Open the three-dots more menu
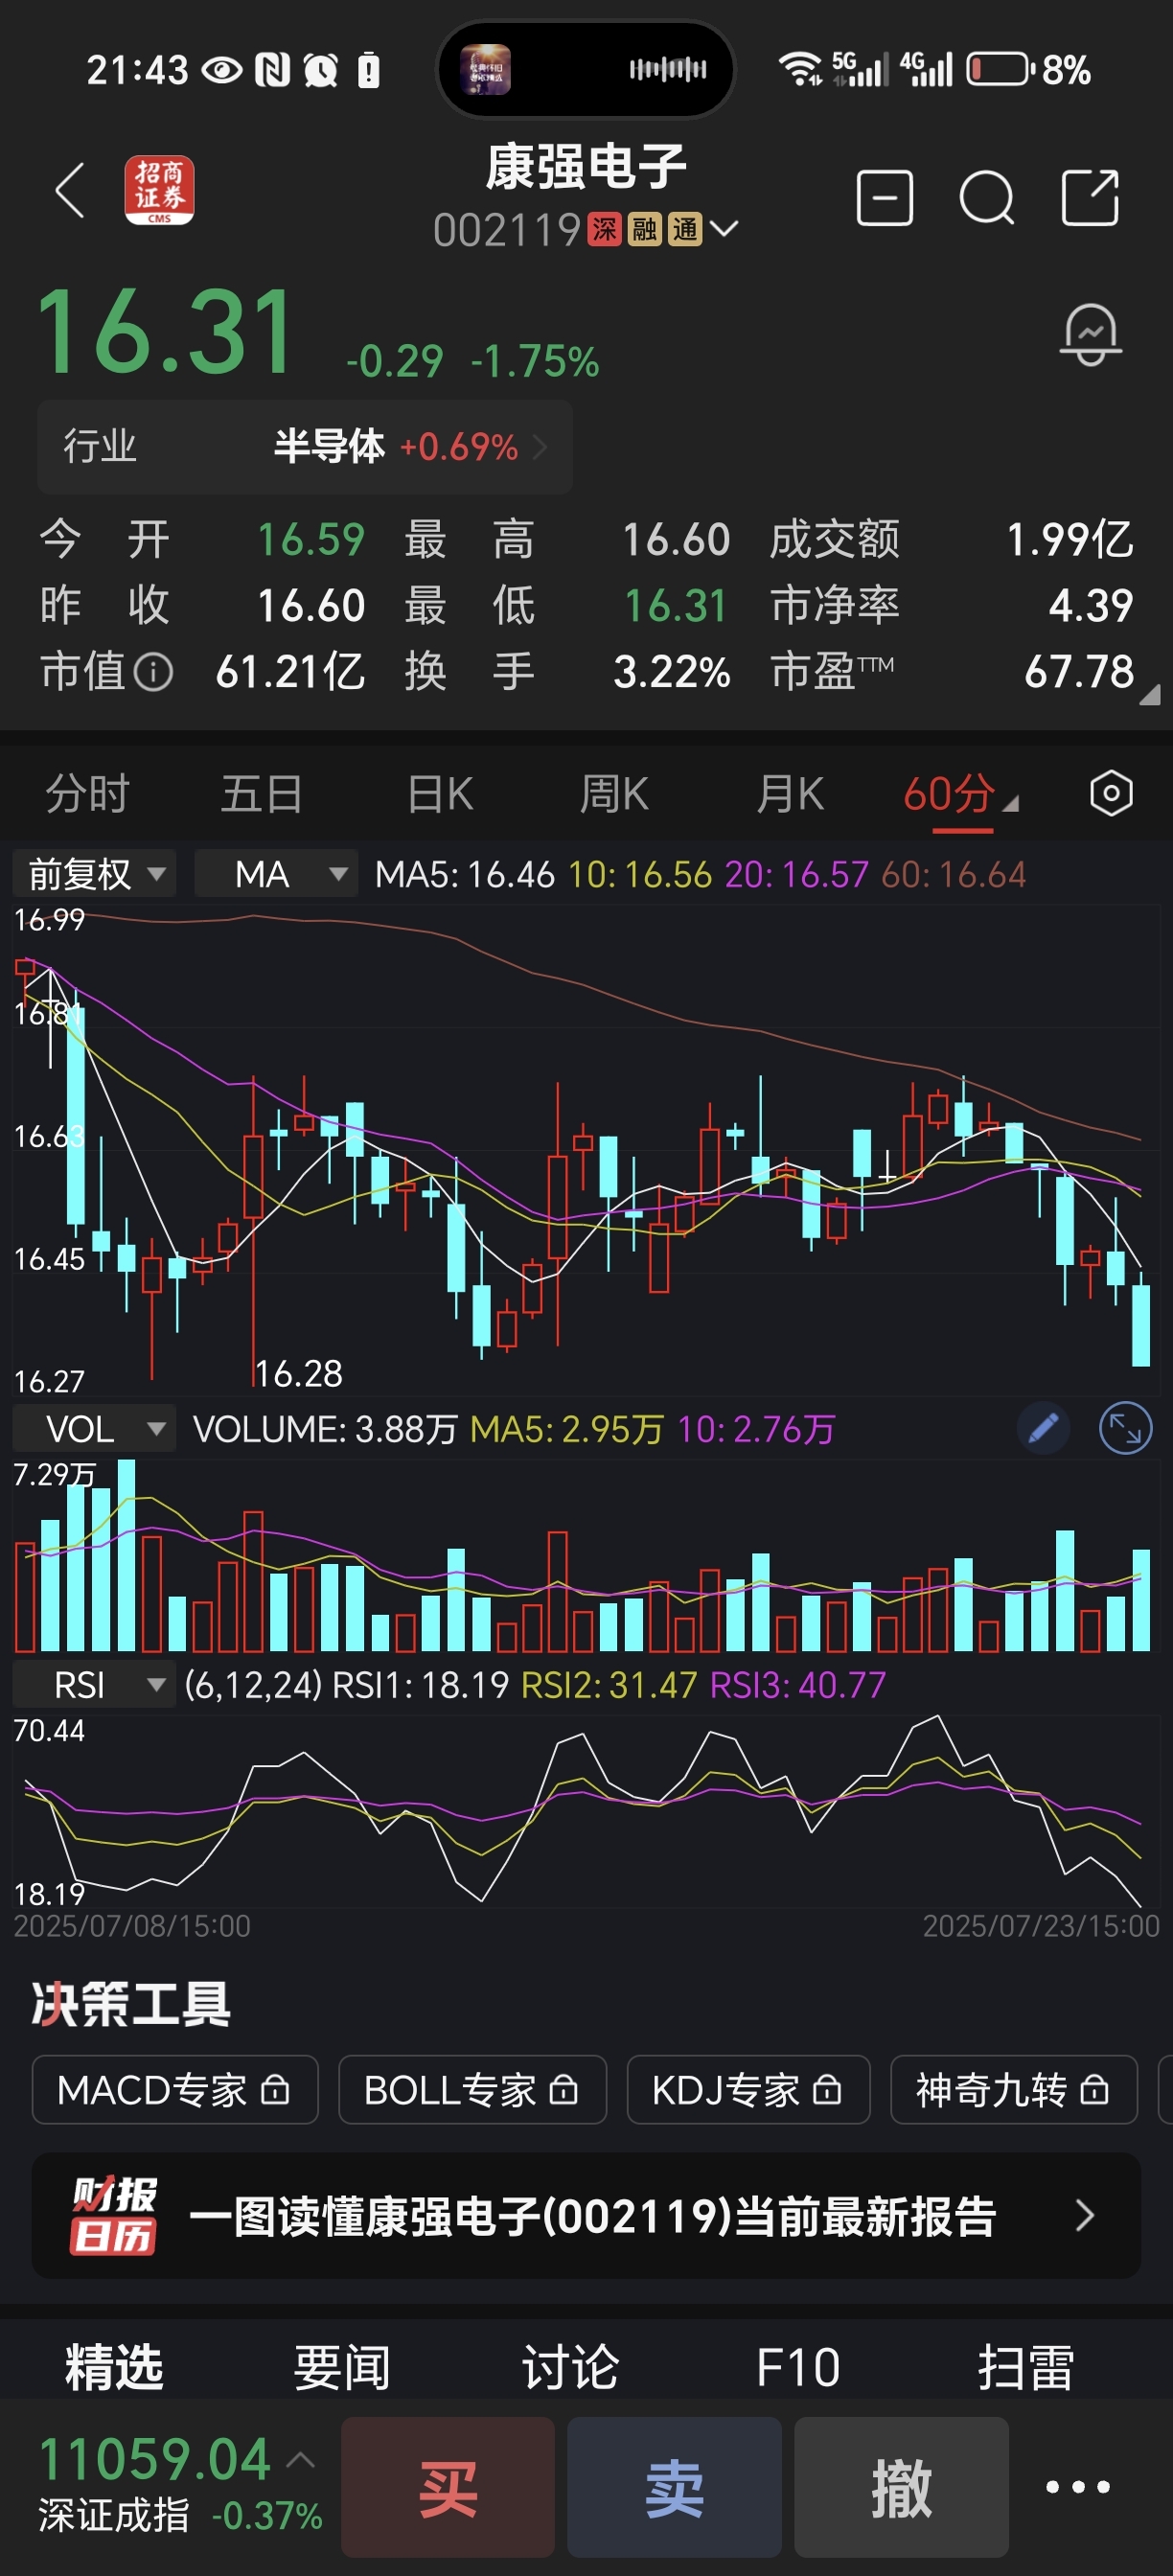This screenshot has width=1173, height=2576. pos(1077,2487)
